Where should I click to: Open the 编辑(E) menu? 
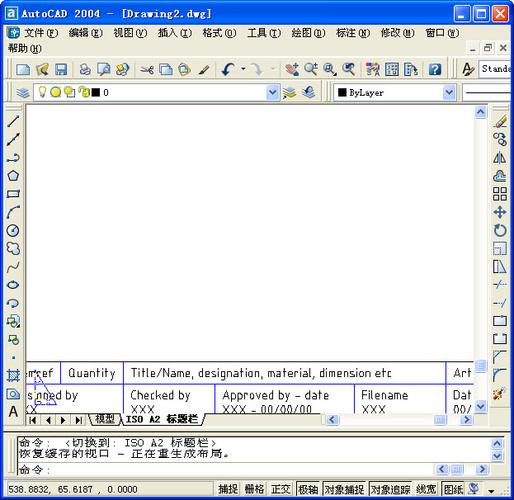point(86,33)
